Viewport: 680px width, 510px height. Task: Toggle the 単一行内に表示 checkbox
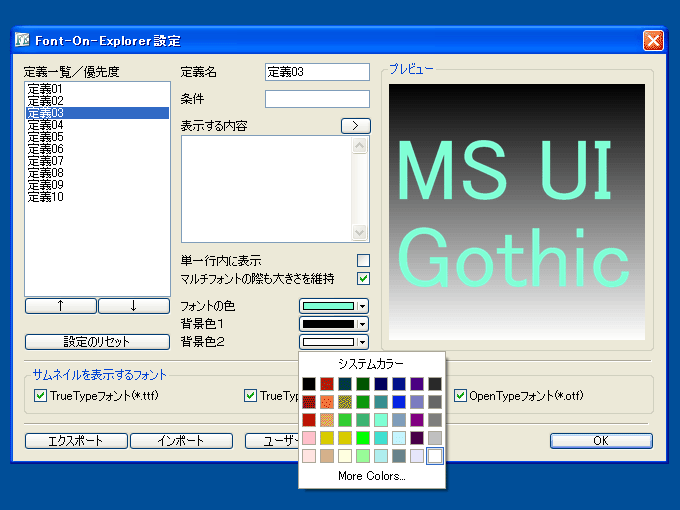(x=363, y=261)
